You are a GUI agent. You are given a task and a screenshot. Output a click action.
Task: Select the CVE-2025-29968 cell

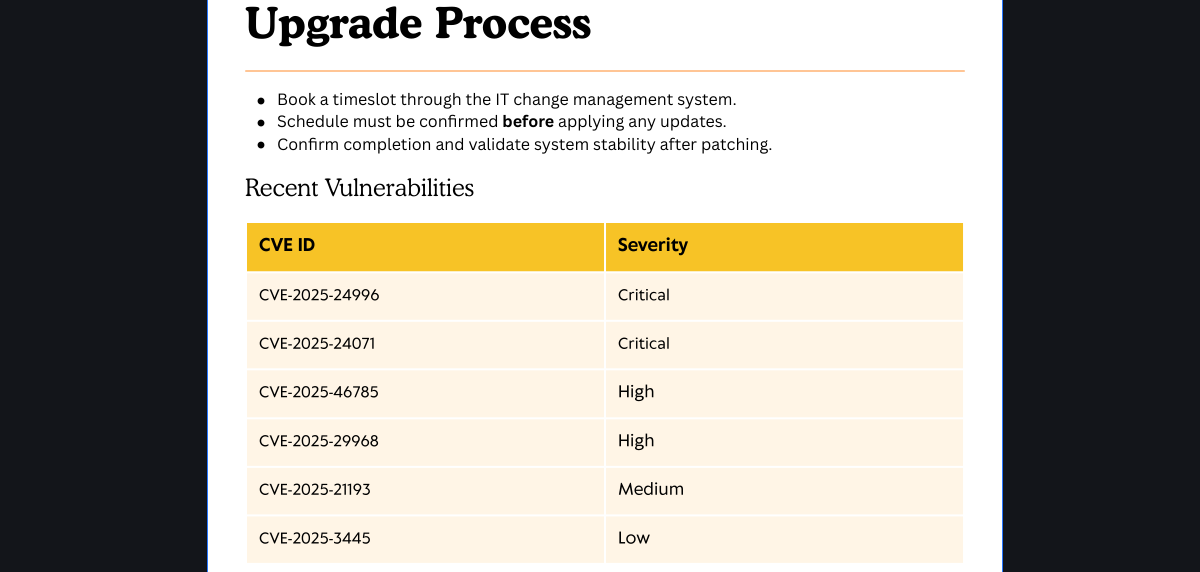point(318,441)
